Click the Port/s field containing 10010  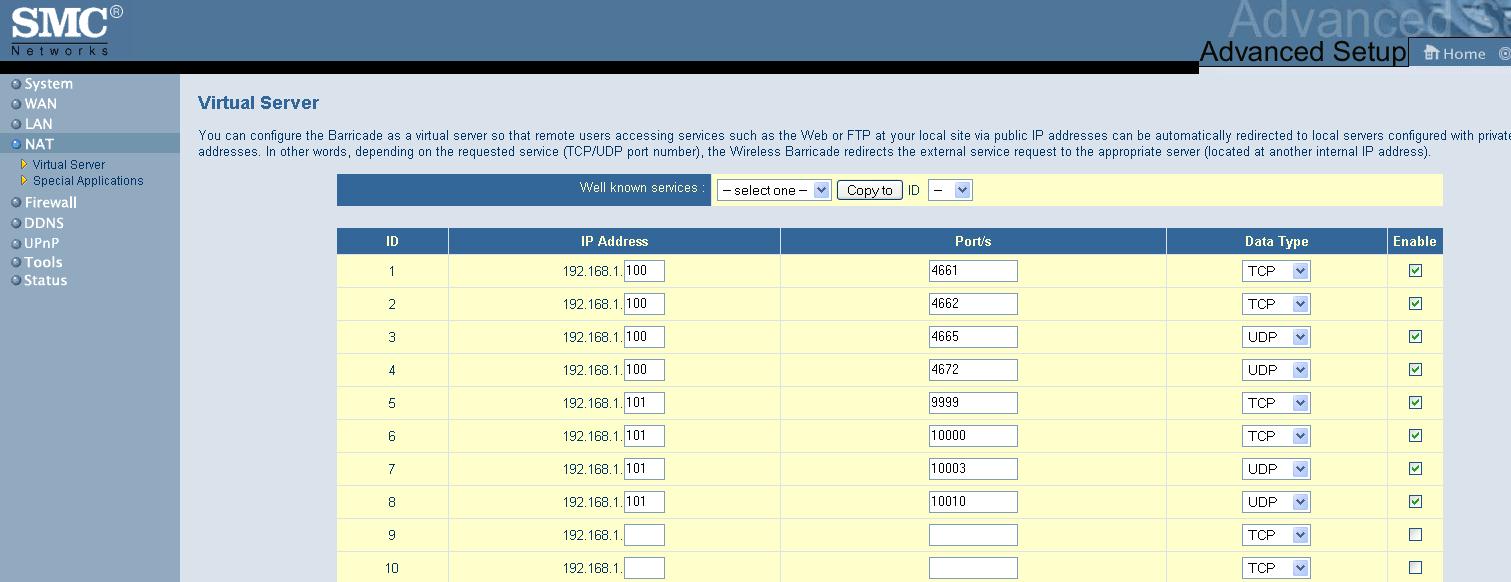click(972, 502)
